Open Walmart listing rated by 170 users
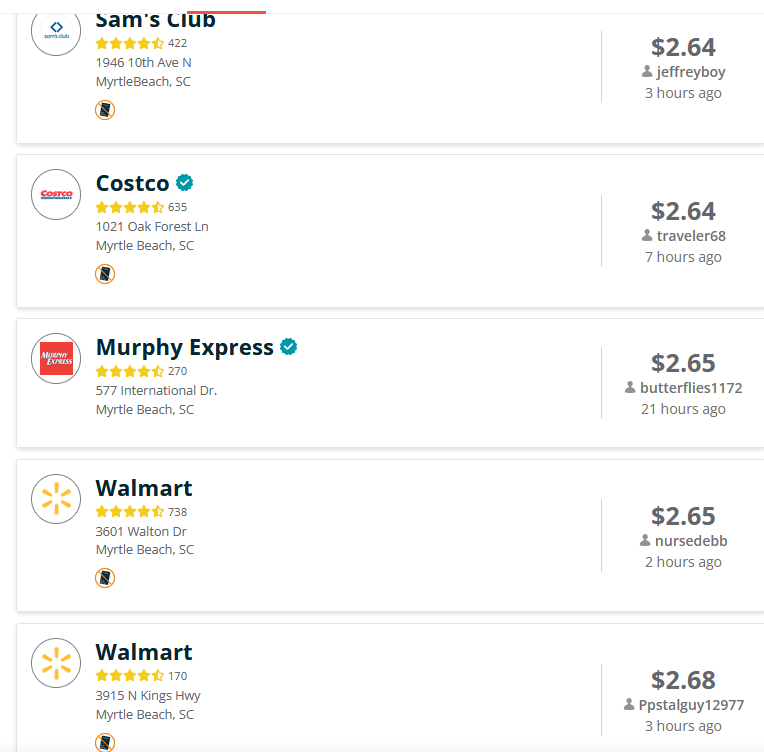 144,652
